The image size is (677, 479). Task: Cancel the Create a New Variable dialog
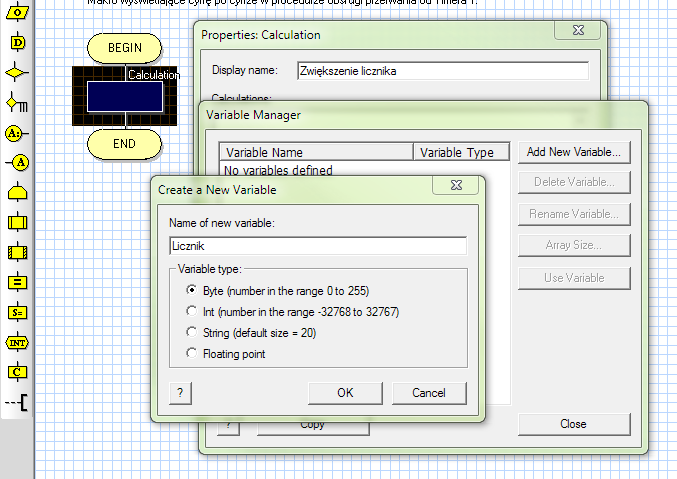[x=429, y=393]
